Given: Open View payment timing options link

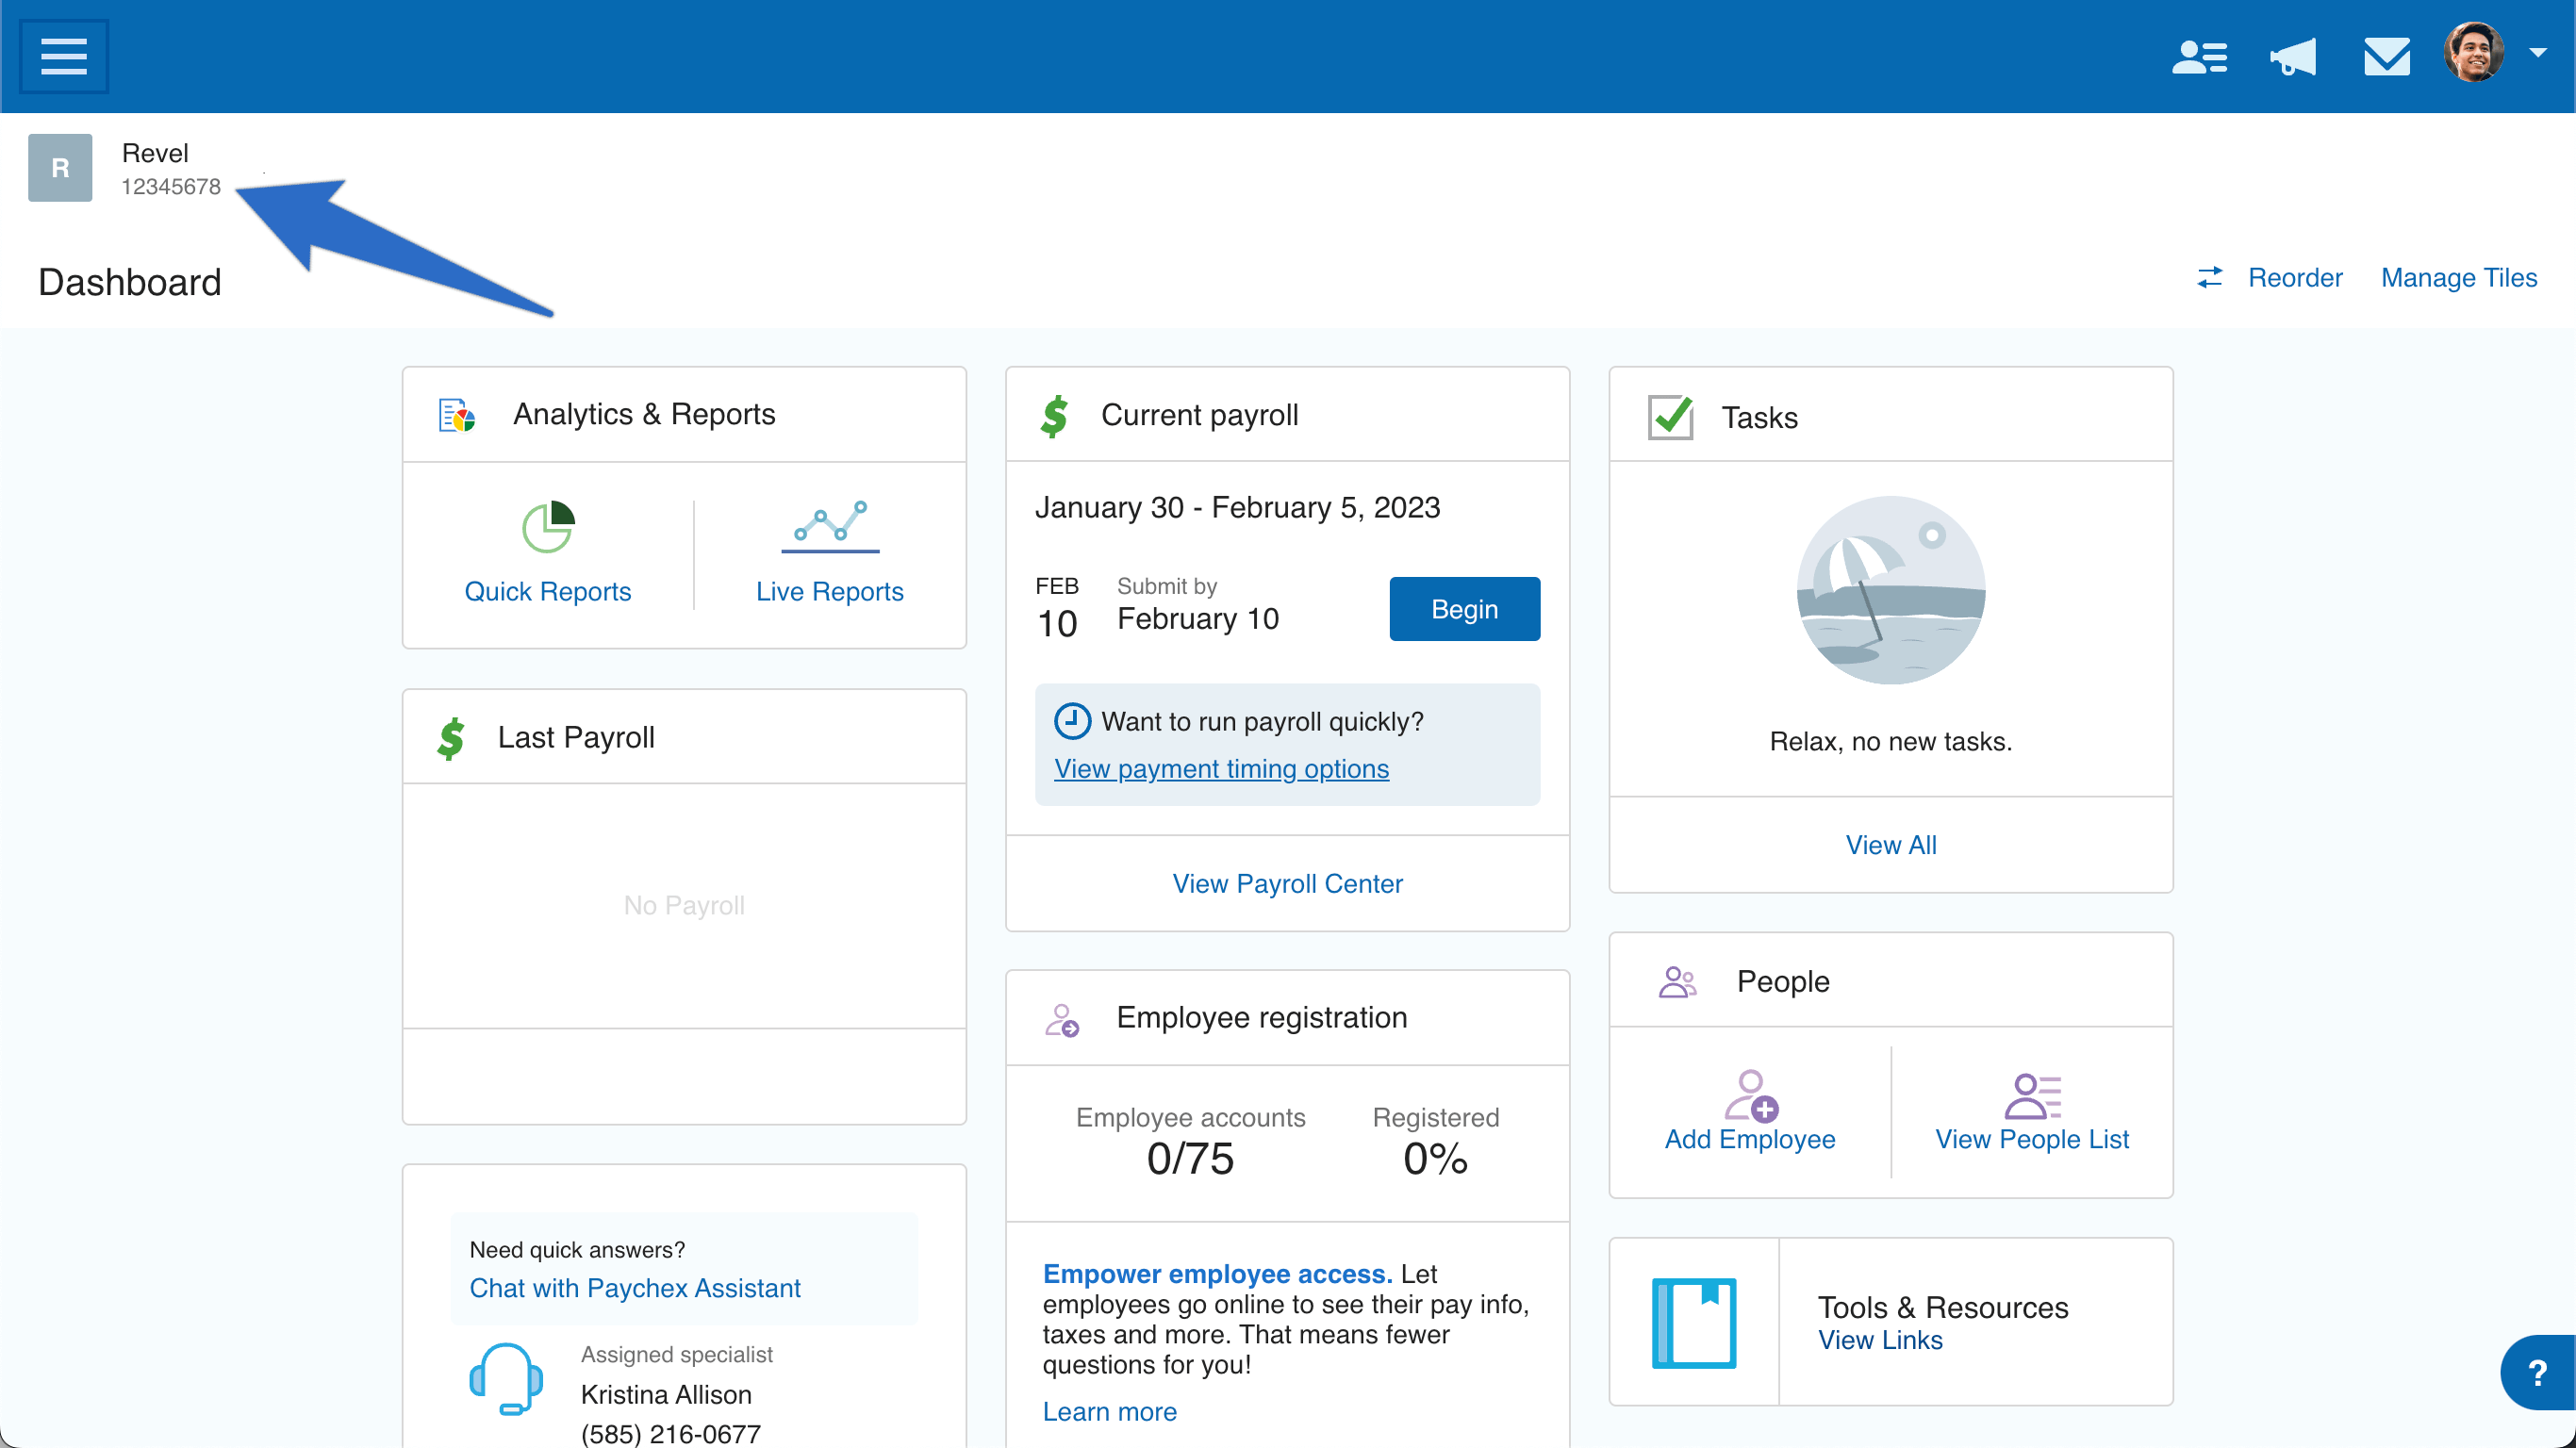Looking at the screenshot, I should (x=1221, y=768).
